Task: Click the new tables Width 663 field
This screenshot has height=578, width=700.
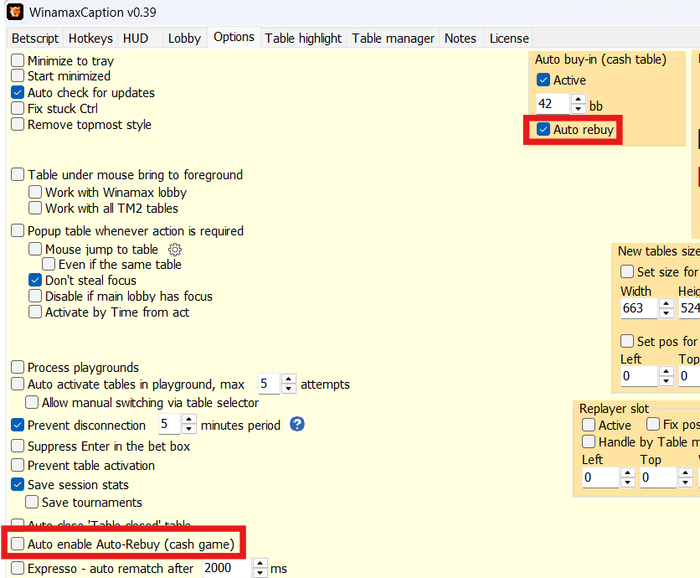Action: [x=639, y=308]
